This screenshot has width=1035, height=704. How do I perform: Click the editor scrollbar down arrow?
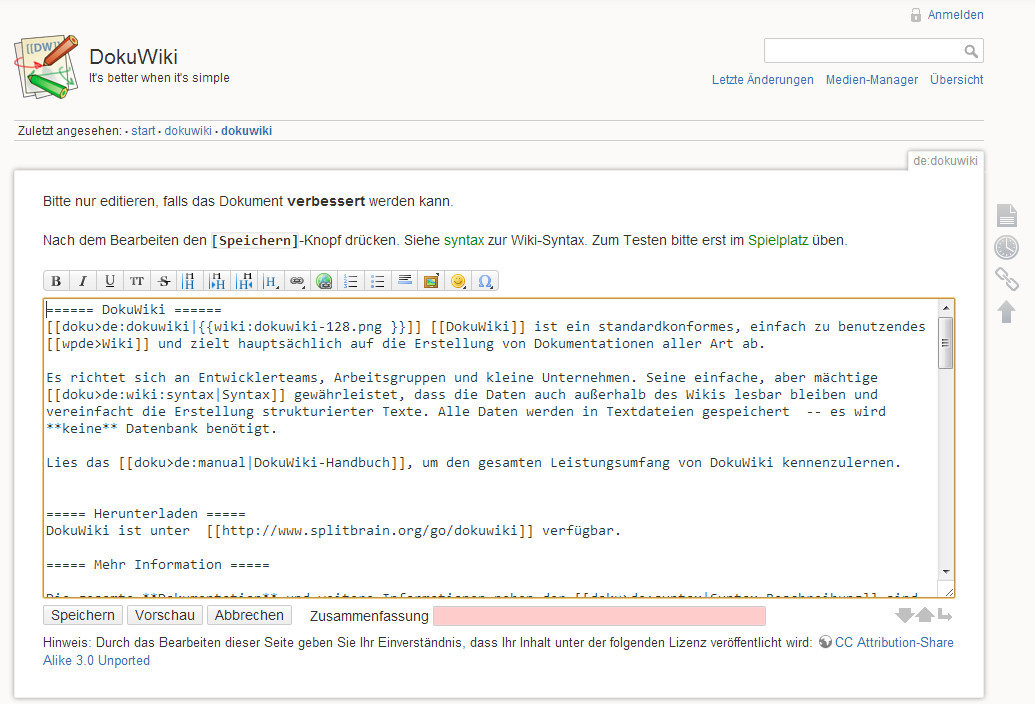(946, 571)
